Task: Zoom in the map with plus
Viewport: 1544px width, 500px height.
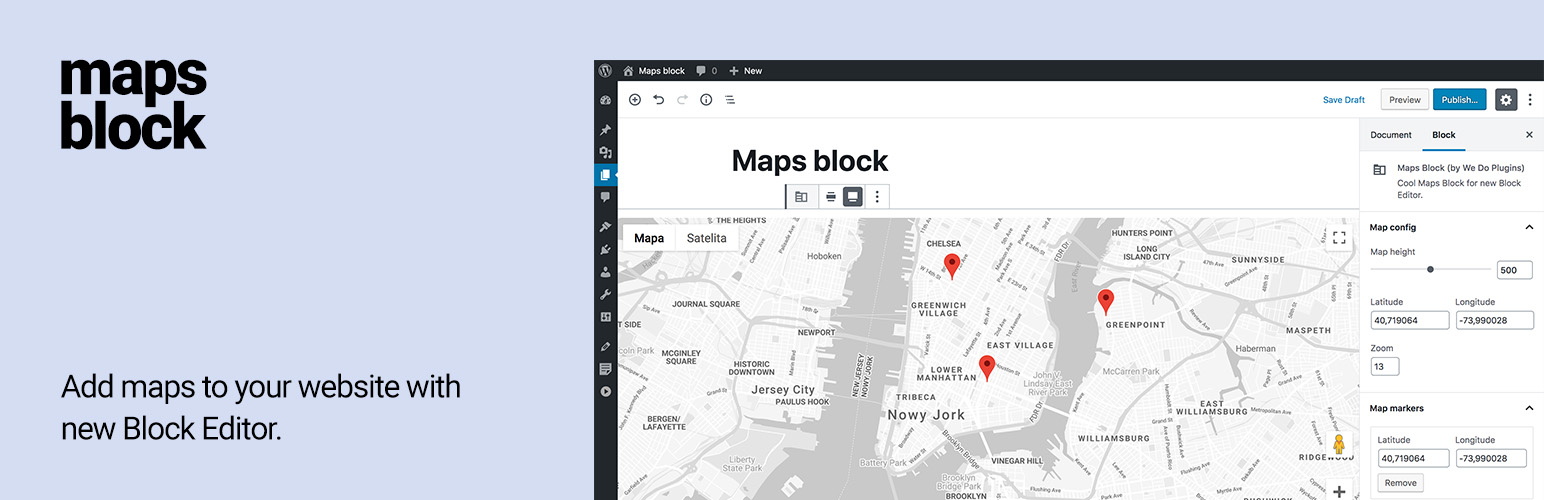Action: (x=1339, y=491)
